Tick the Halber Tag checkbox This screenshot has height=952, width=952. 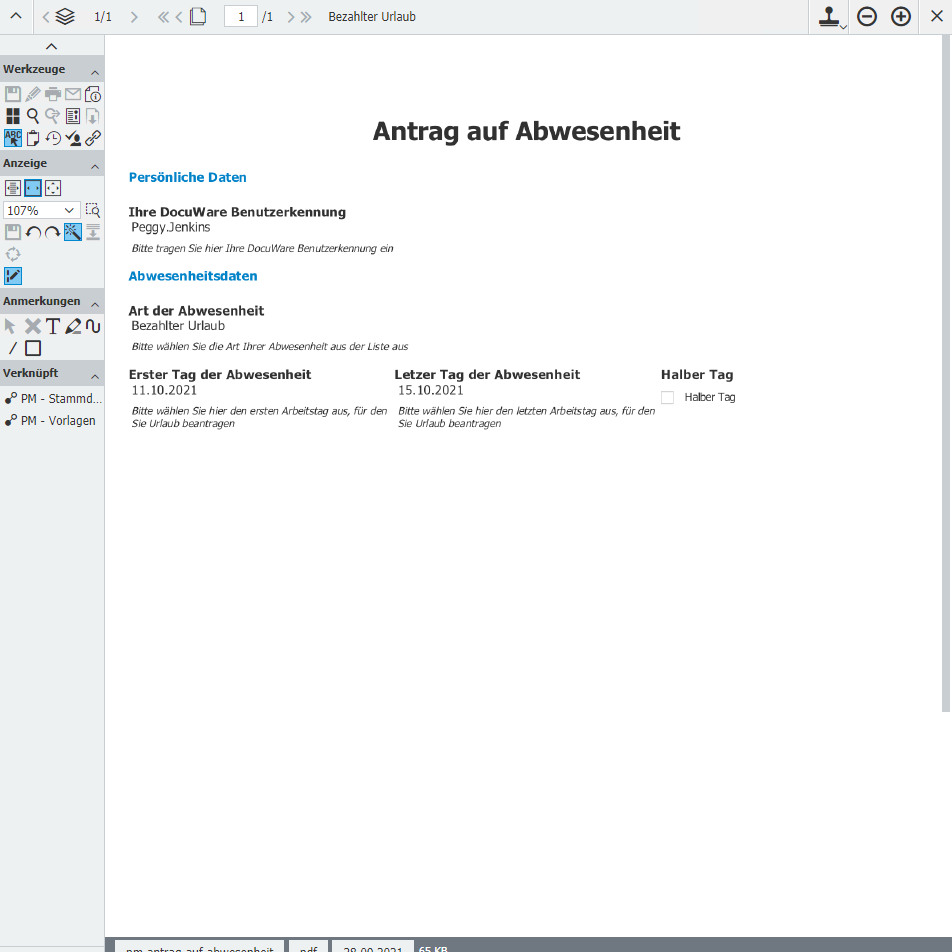coord(667,398)
